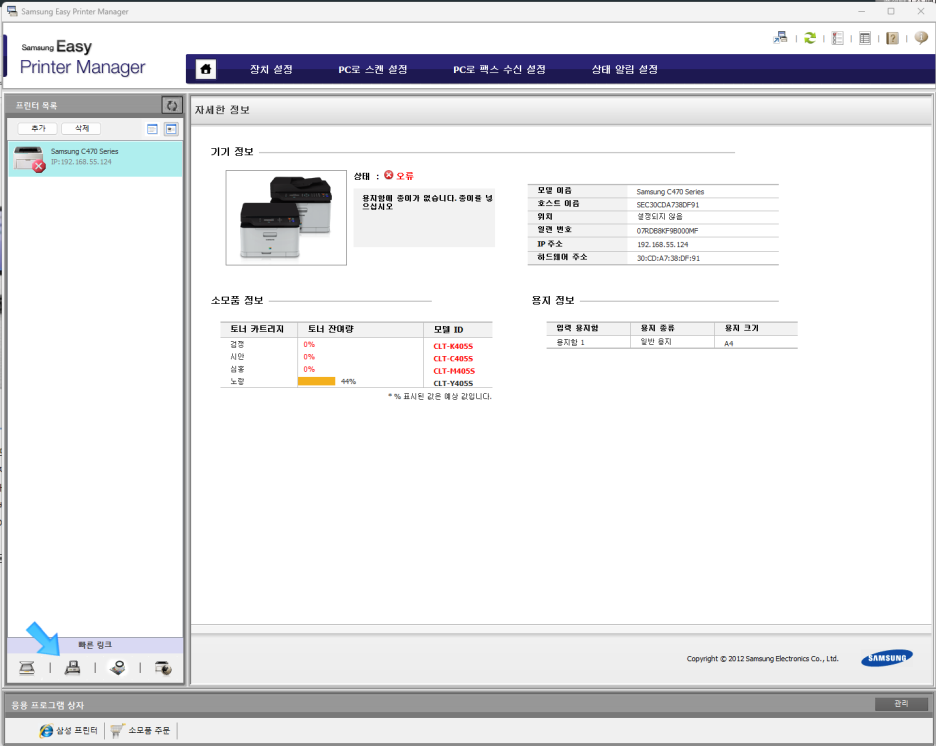Click IP address value 192.168.55.124 in device table

(x=662, y=245)
